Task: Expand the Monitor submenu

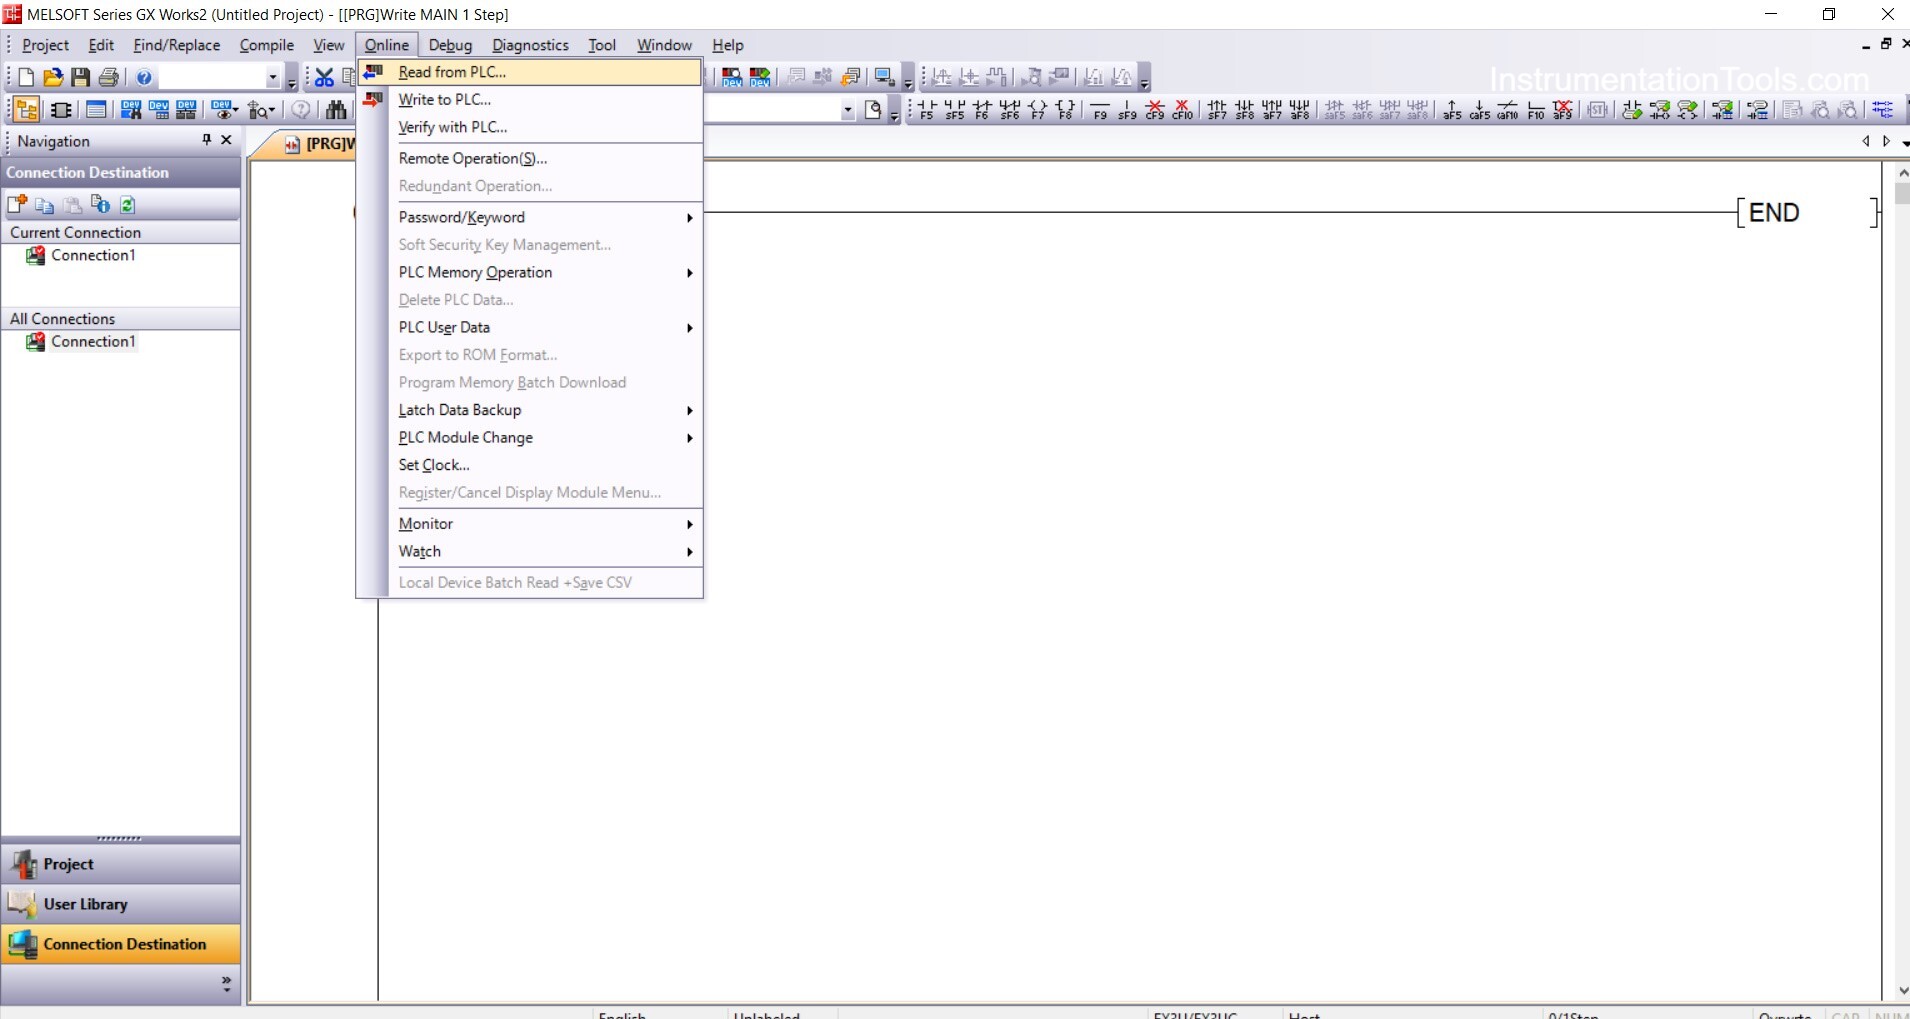Action: click(x=689, y=524)
